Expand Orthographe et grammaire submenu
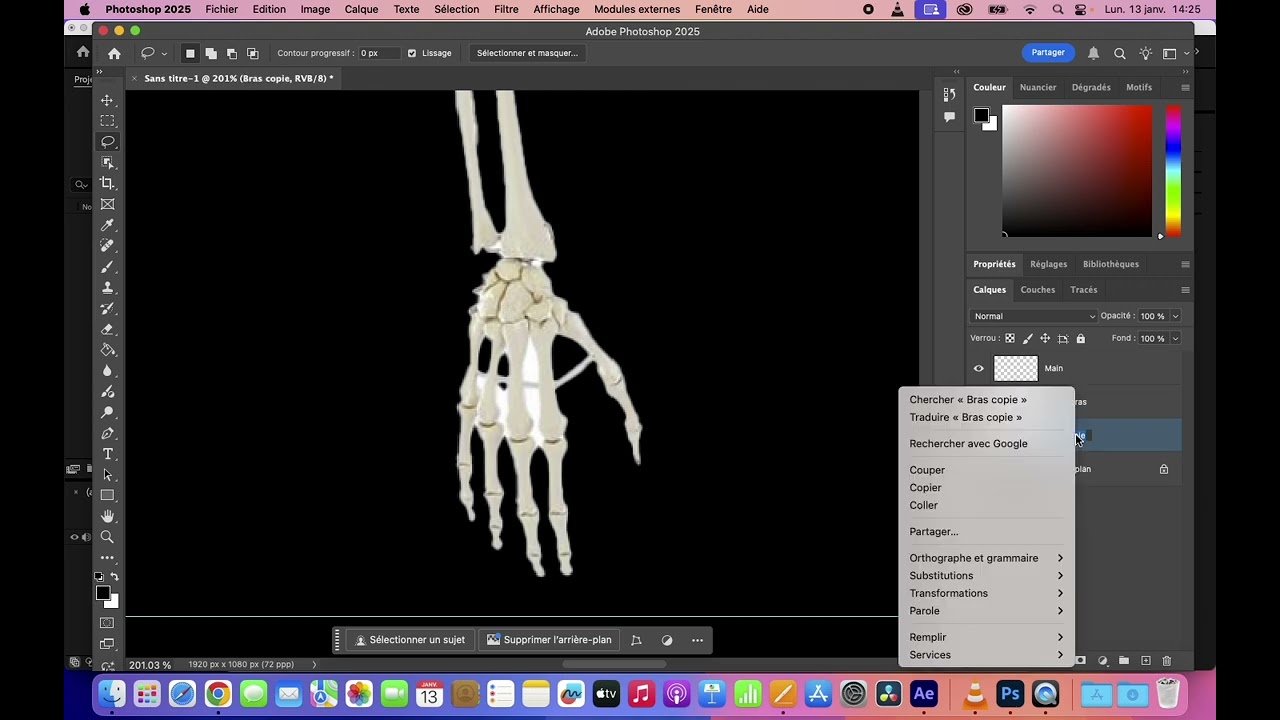This screenshot has height=720, width=1280. pos(986,558)
